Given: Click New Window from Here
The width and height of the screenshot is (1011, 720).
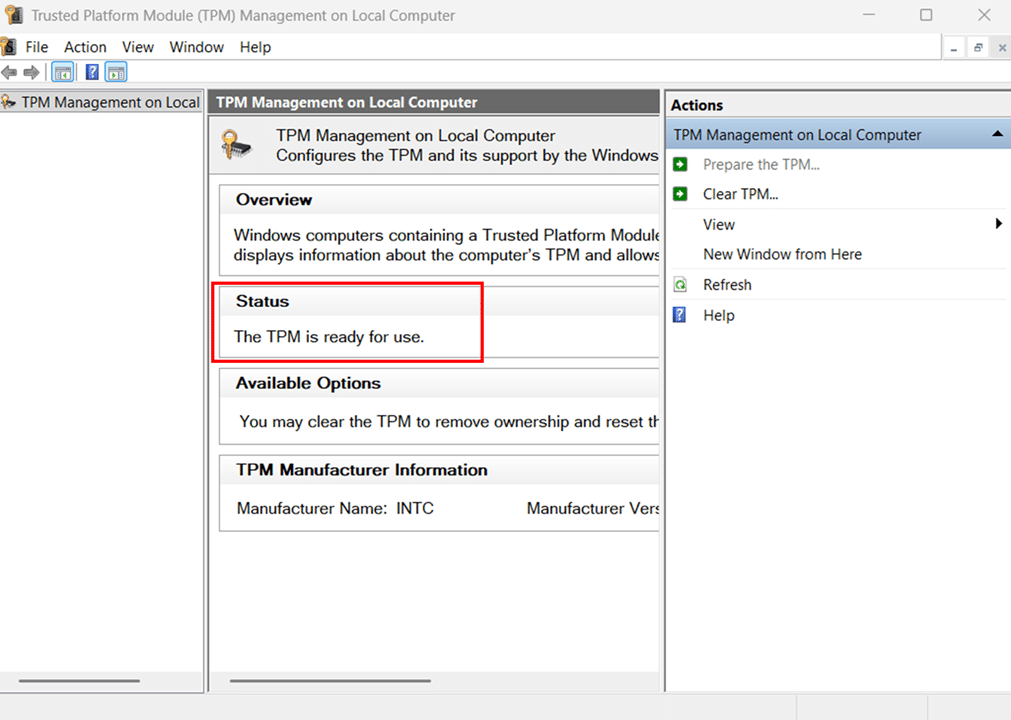Looking at the screenshot, I should pos(782,254).
